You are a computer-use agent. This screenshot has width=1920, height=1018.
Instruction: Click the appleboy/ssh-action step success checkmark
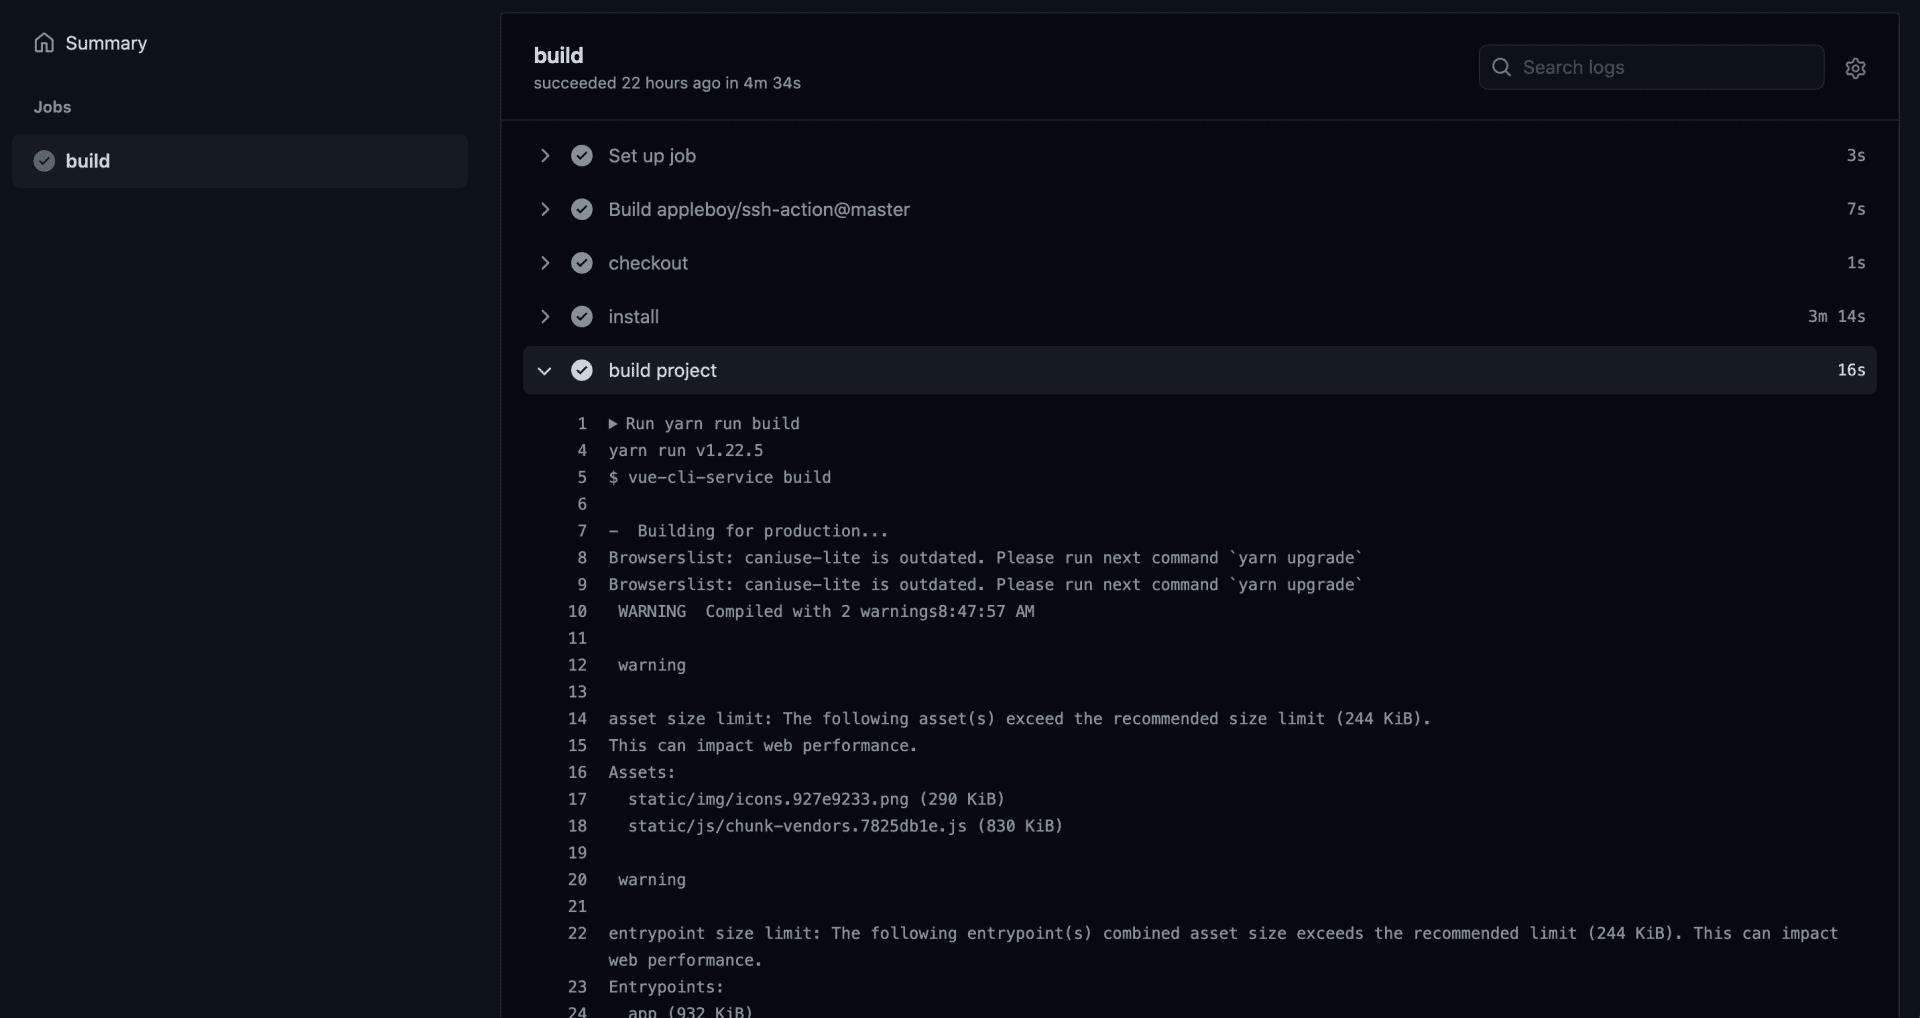(582, 210)
